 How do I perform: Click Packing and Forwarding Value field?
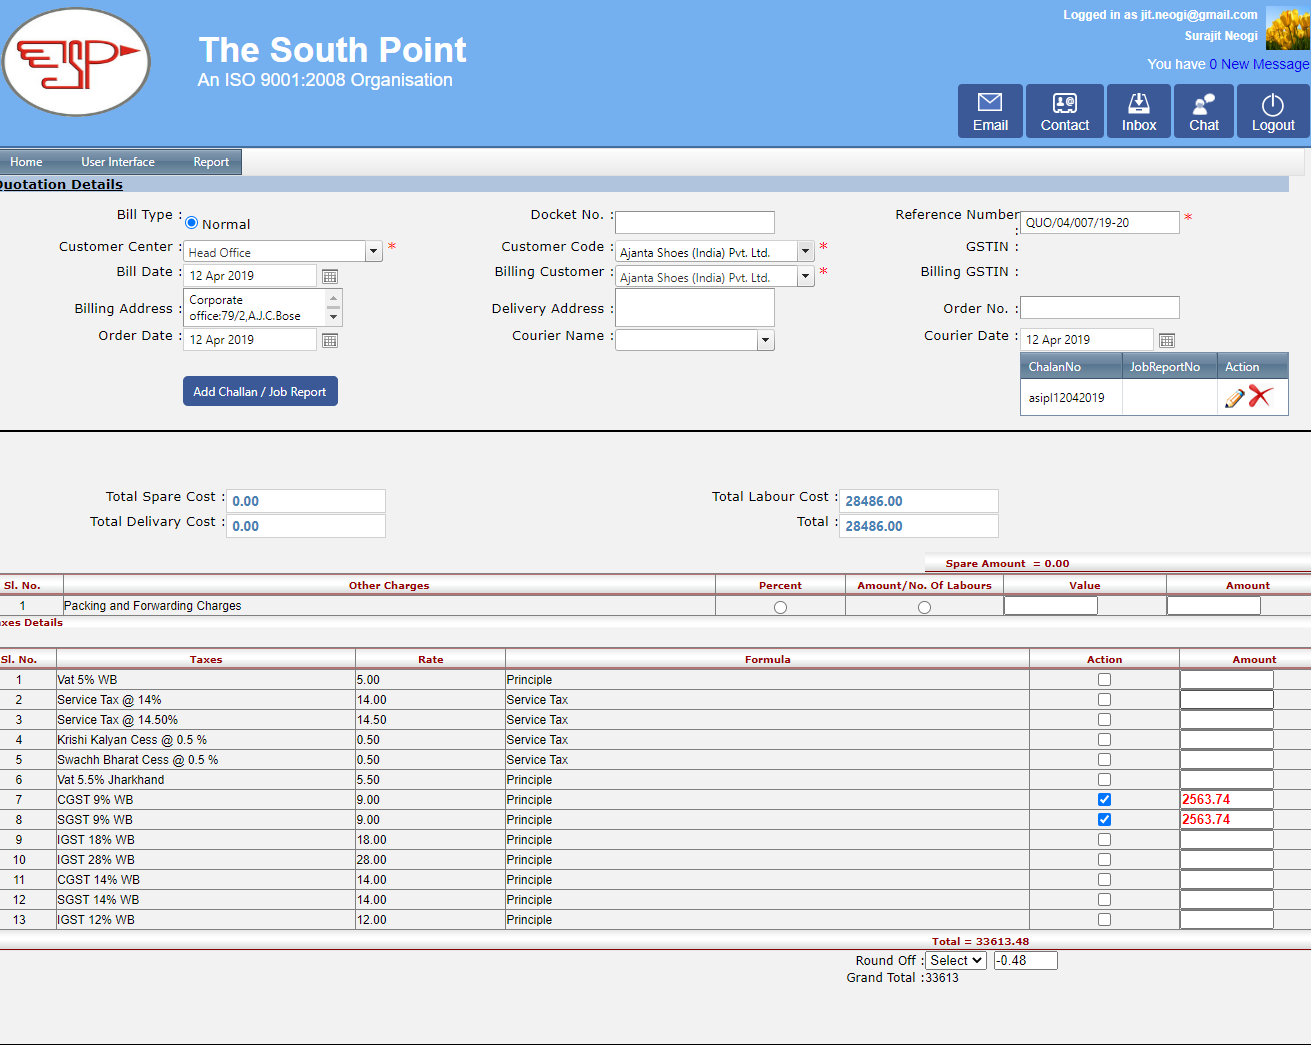(1051, 606)
